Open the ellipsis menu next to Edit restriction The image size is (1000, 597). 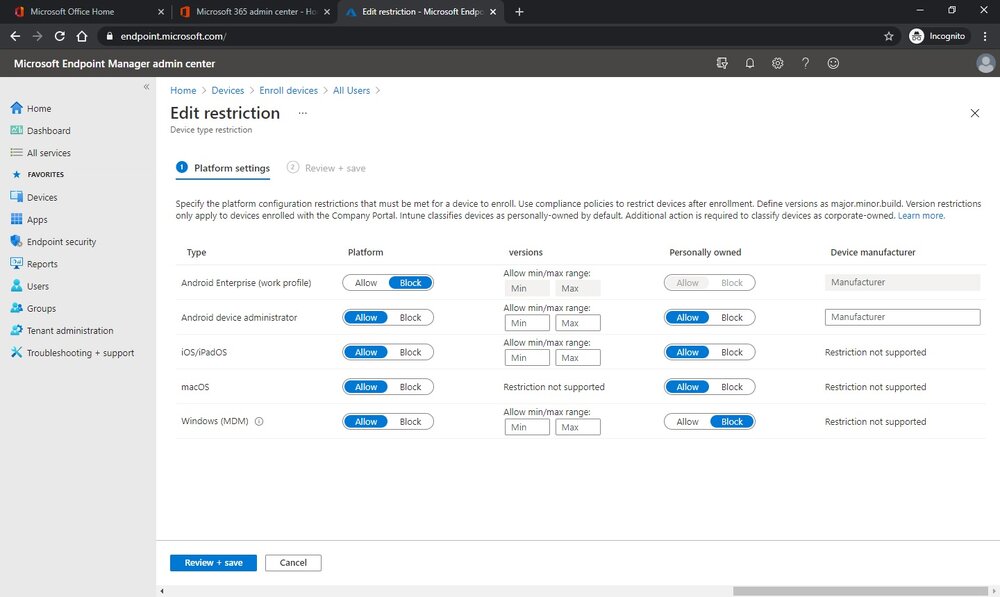[302, 113]
